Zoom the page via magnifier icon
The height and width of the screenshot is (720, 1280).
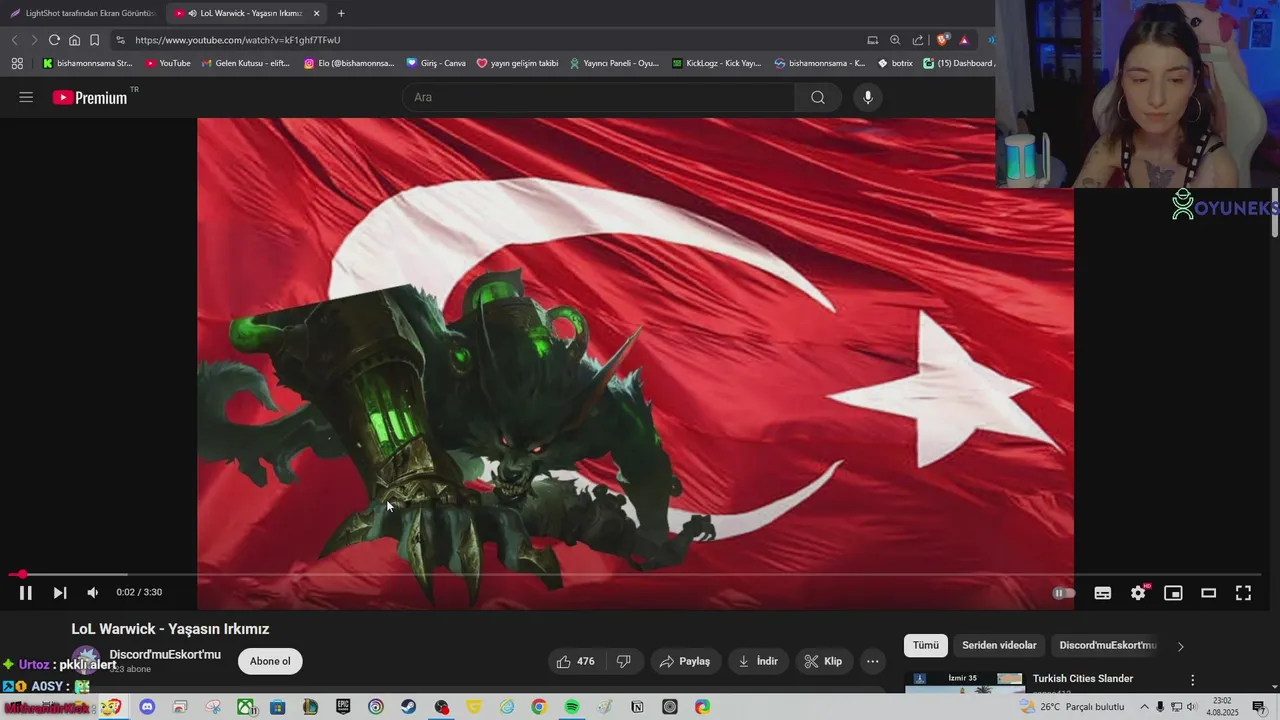point(895,40)
